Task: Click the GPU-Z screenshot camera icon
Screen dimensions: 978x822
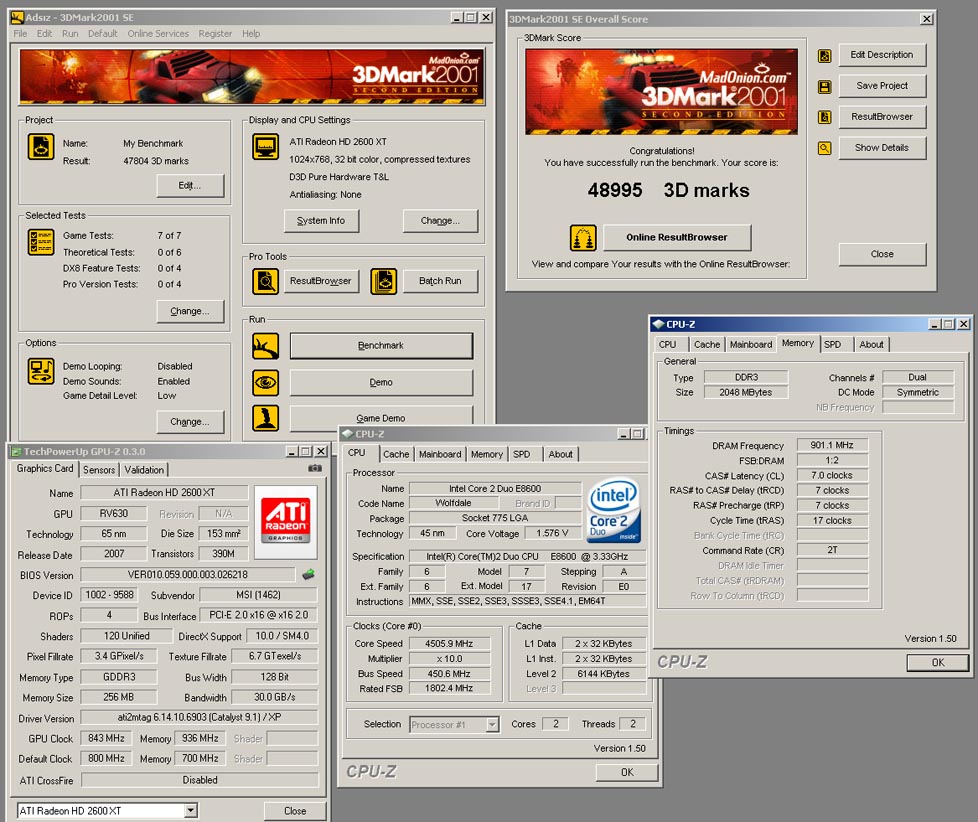Action: tap(315, 468)
